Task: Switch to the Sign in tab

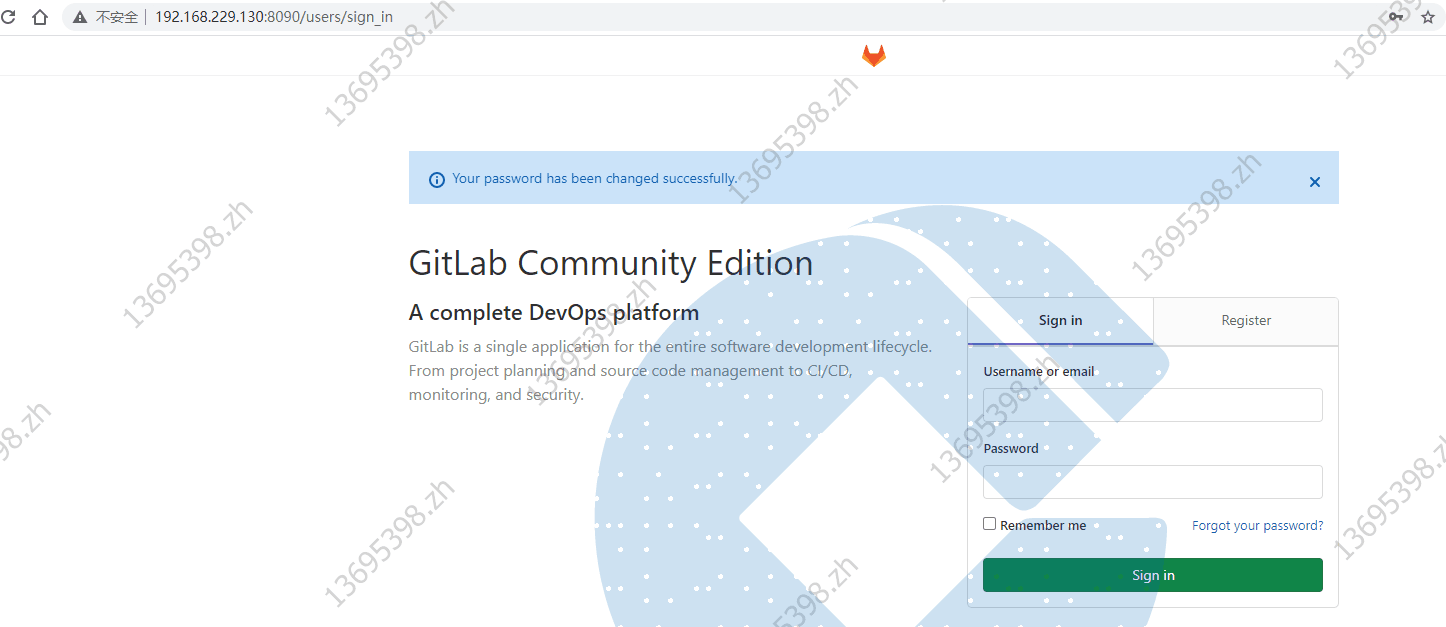Action: coord(1060,321)
